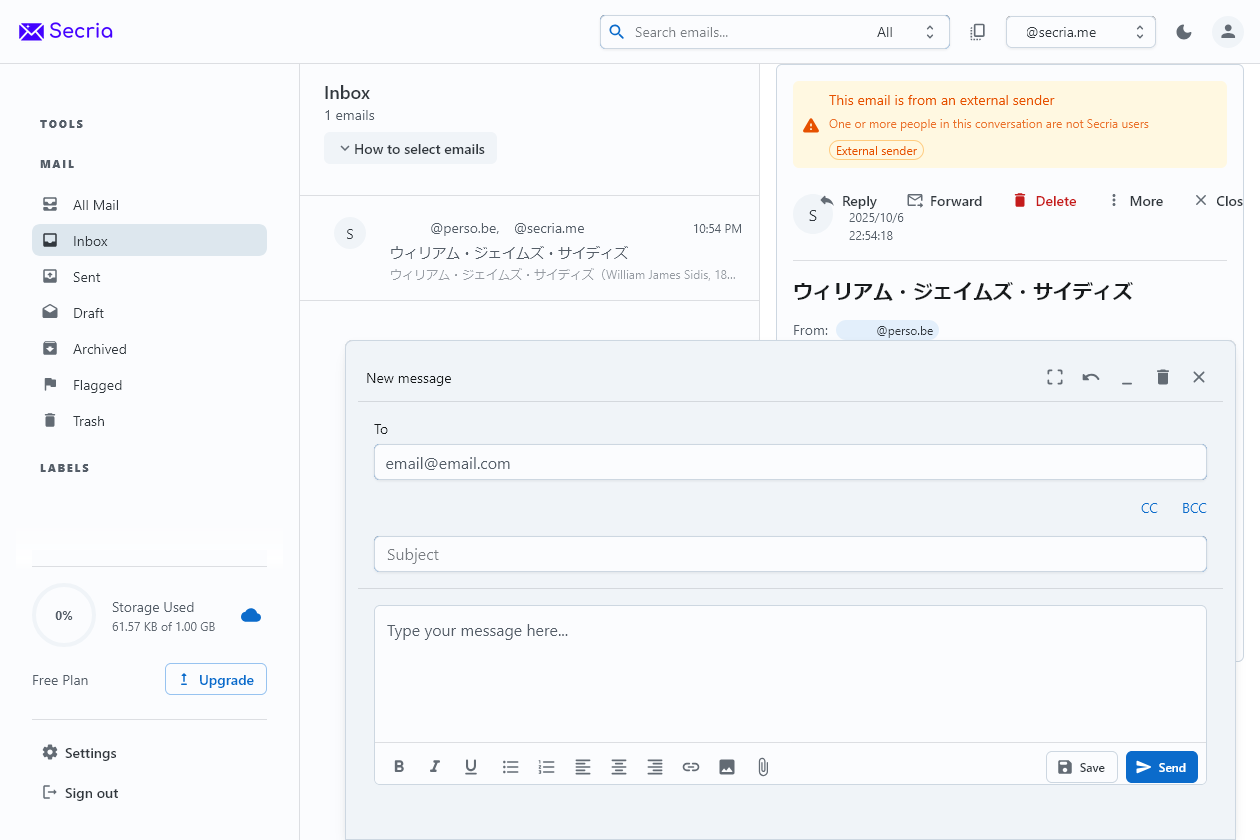Insert a bulleted list in message
Screen dimensions: 1260x840
(511, 767)
